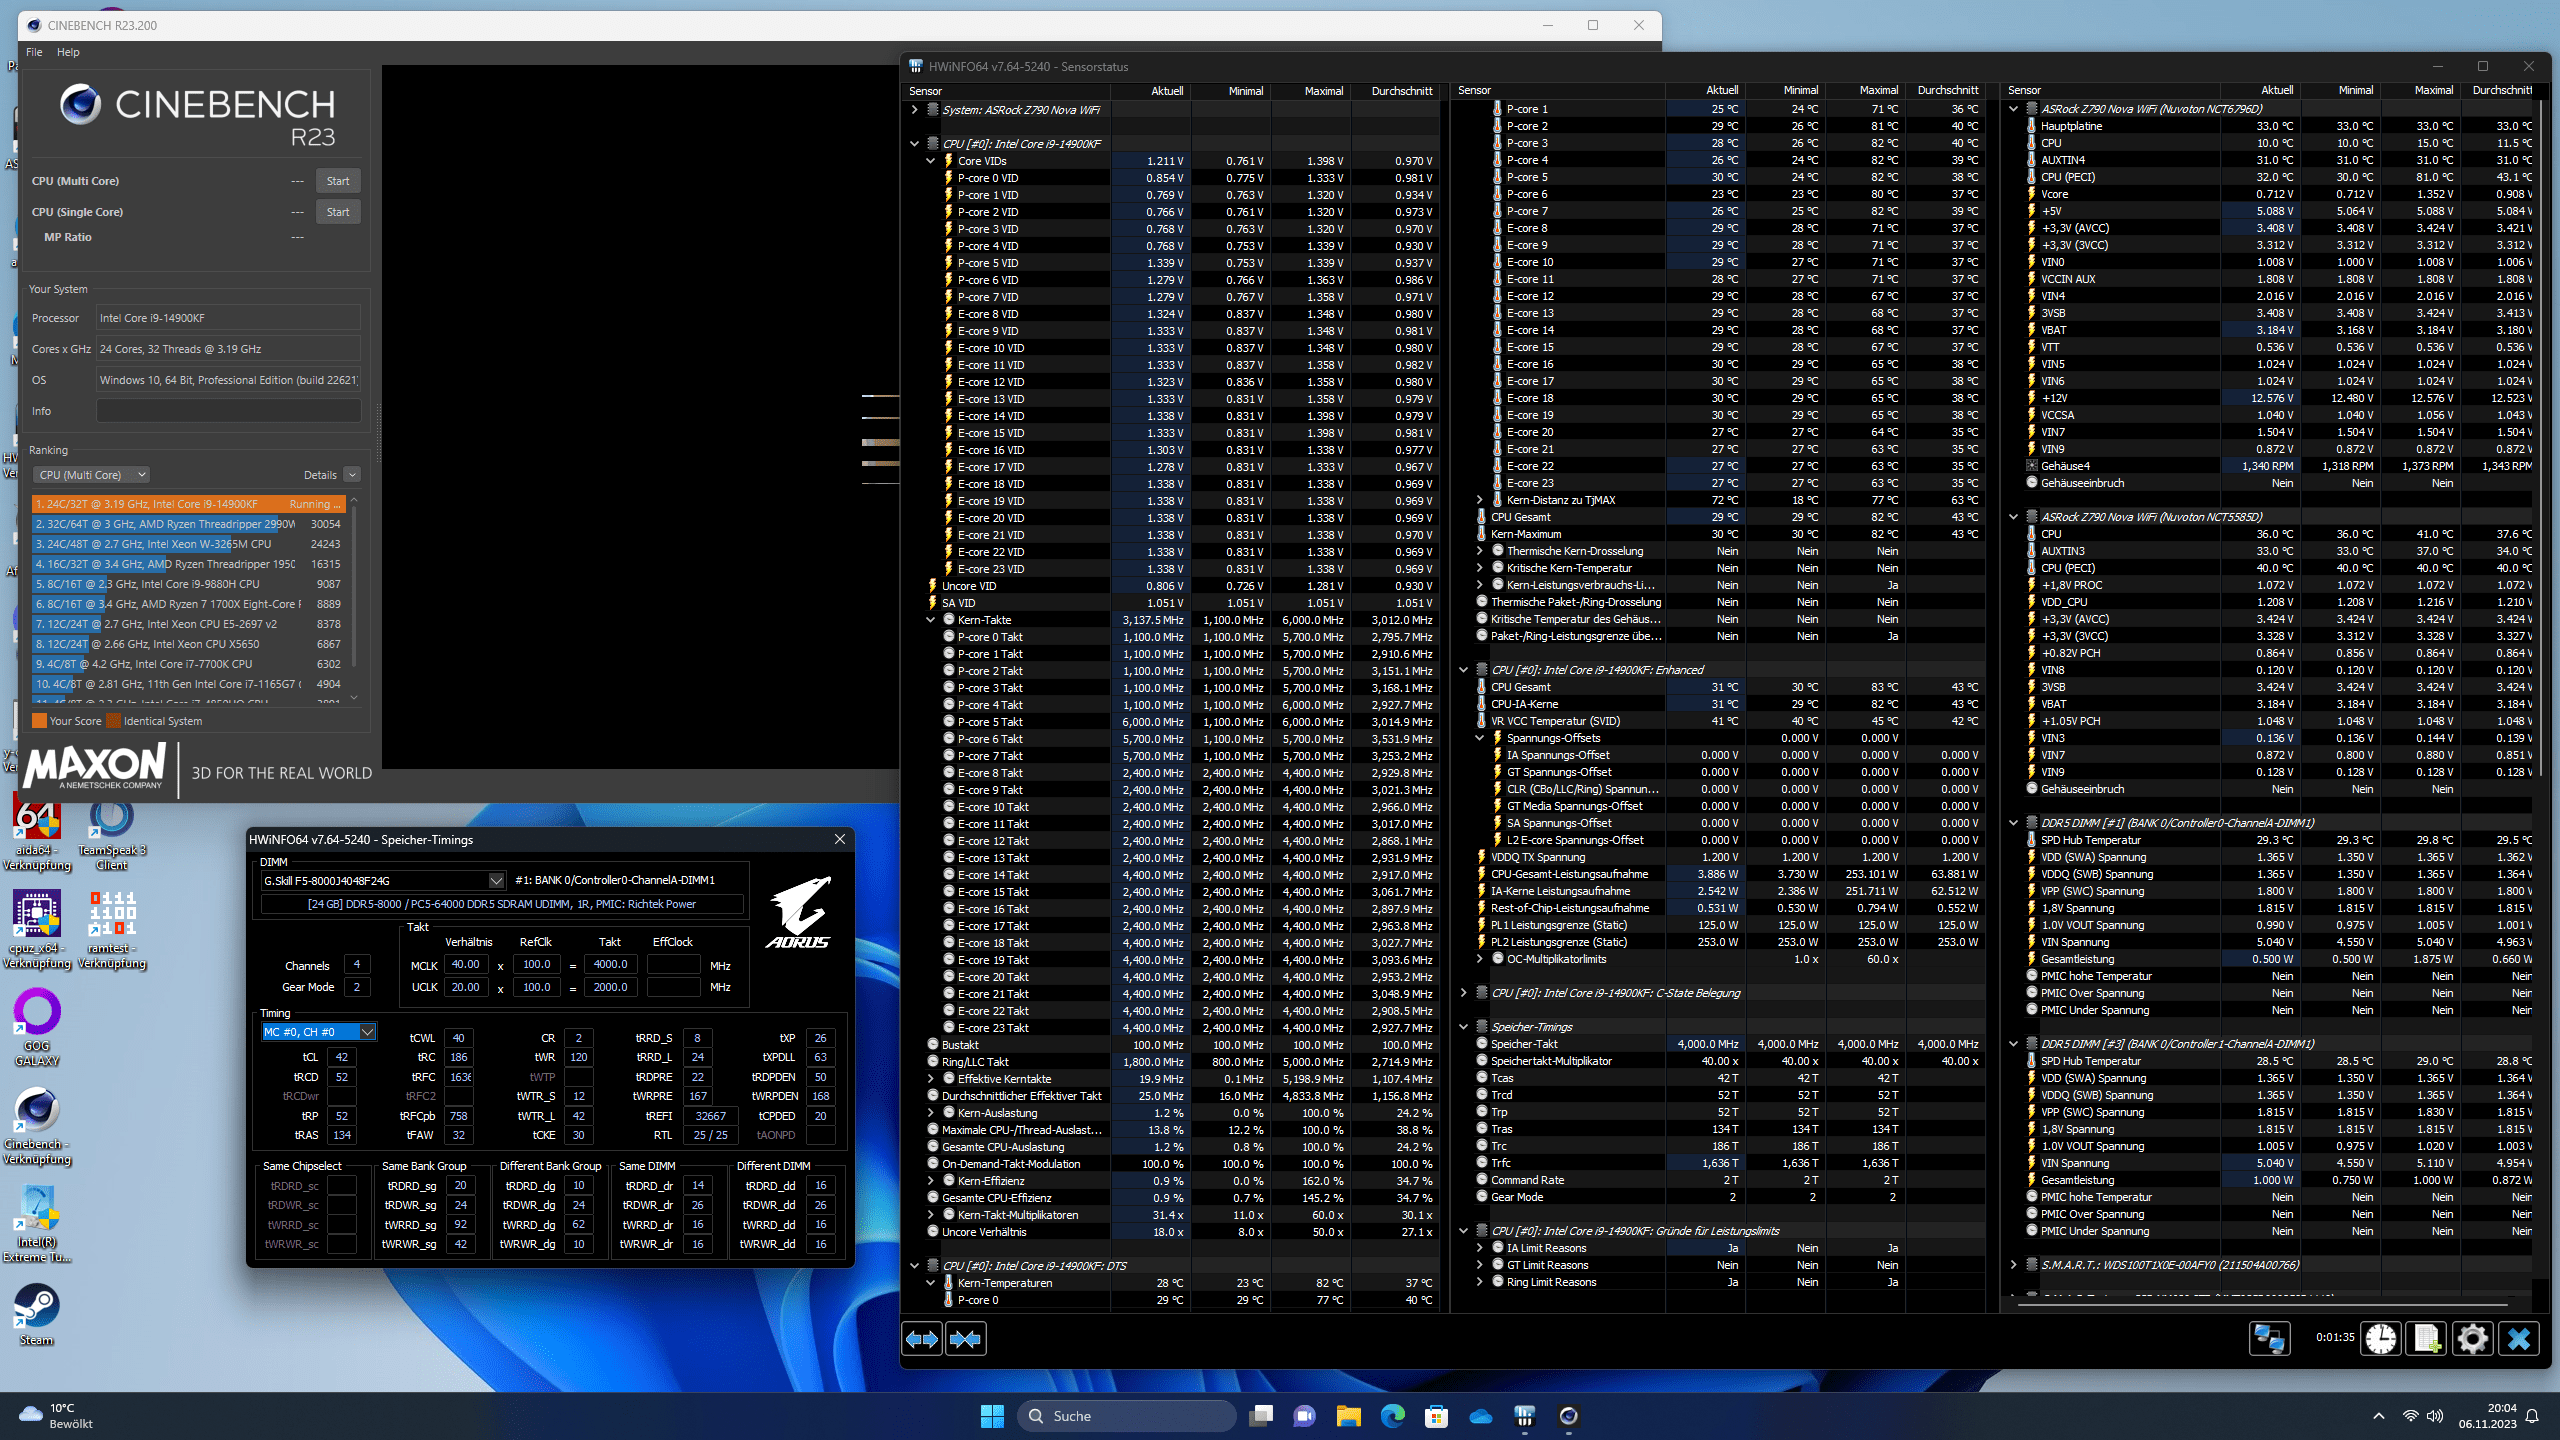Viewport: 2560px width, 1440px height.
Task: Collapse the Kern-Takte group
Action: (930, 620)
